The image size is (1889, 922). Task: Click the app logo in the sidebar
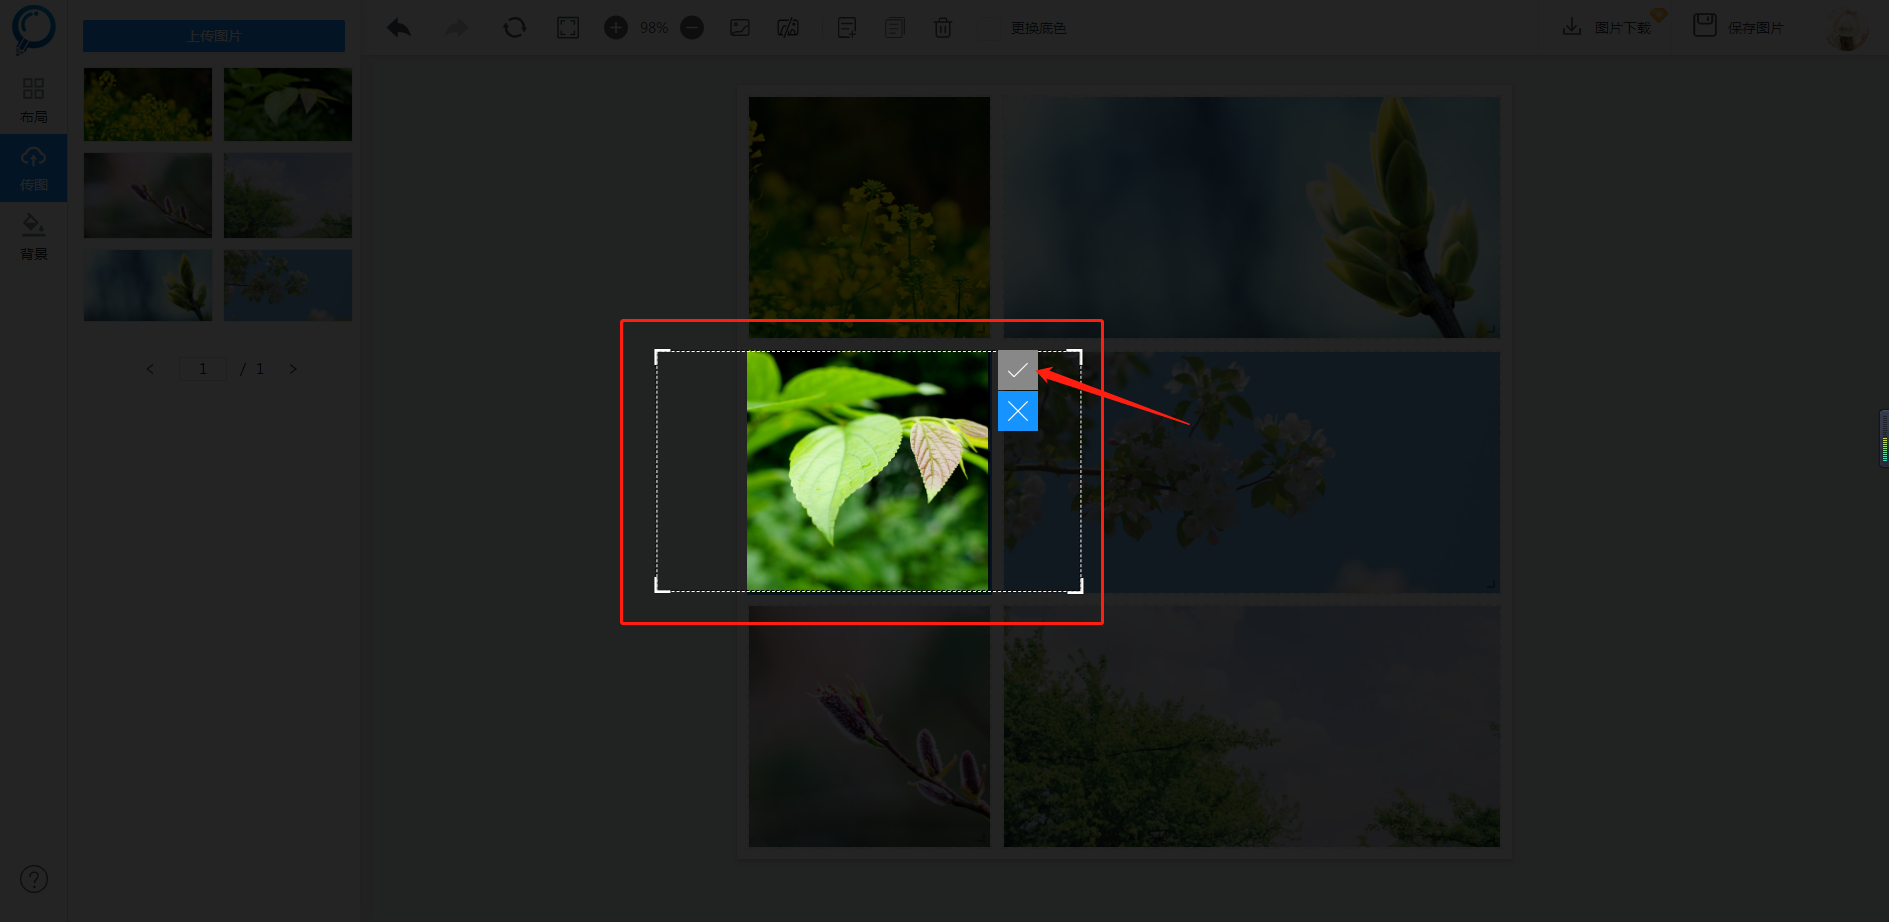tap(33, 28)
